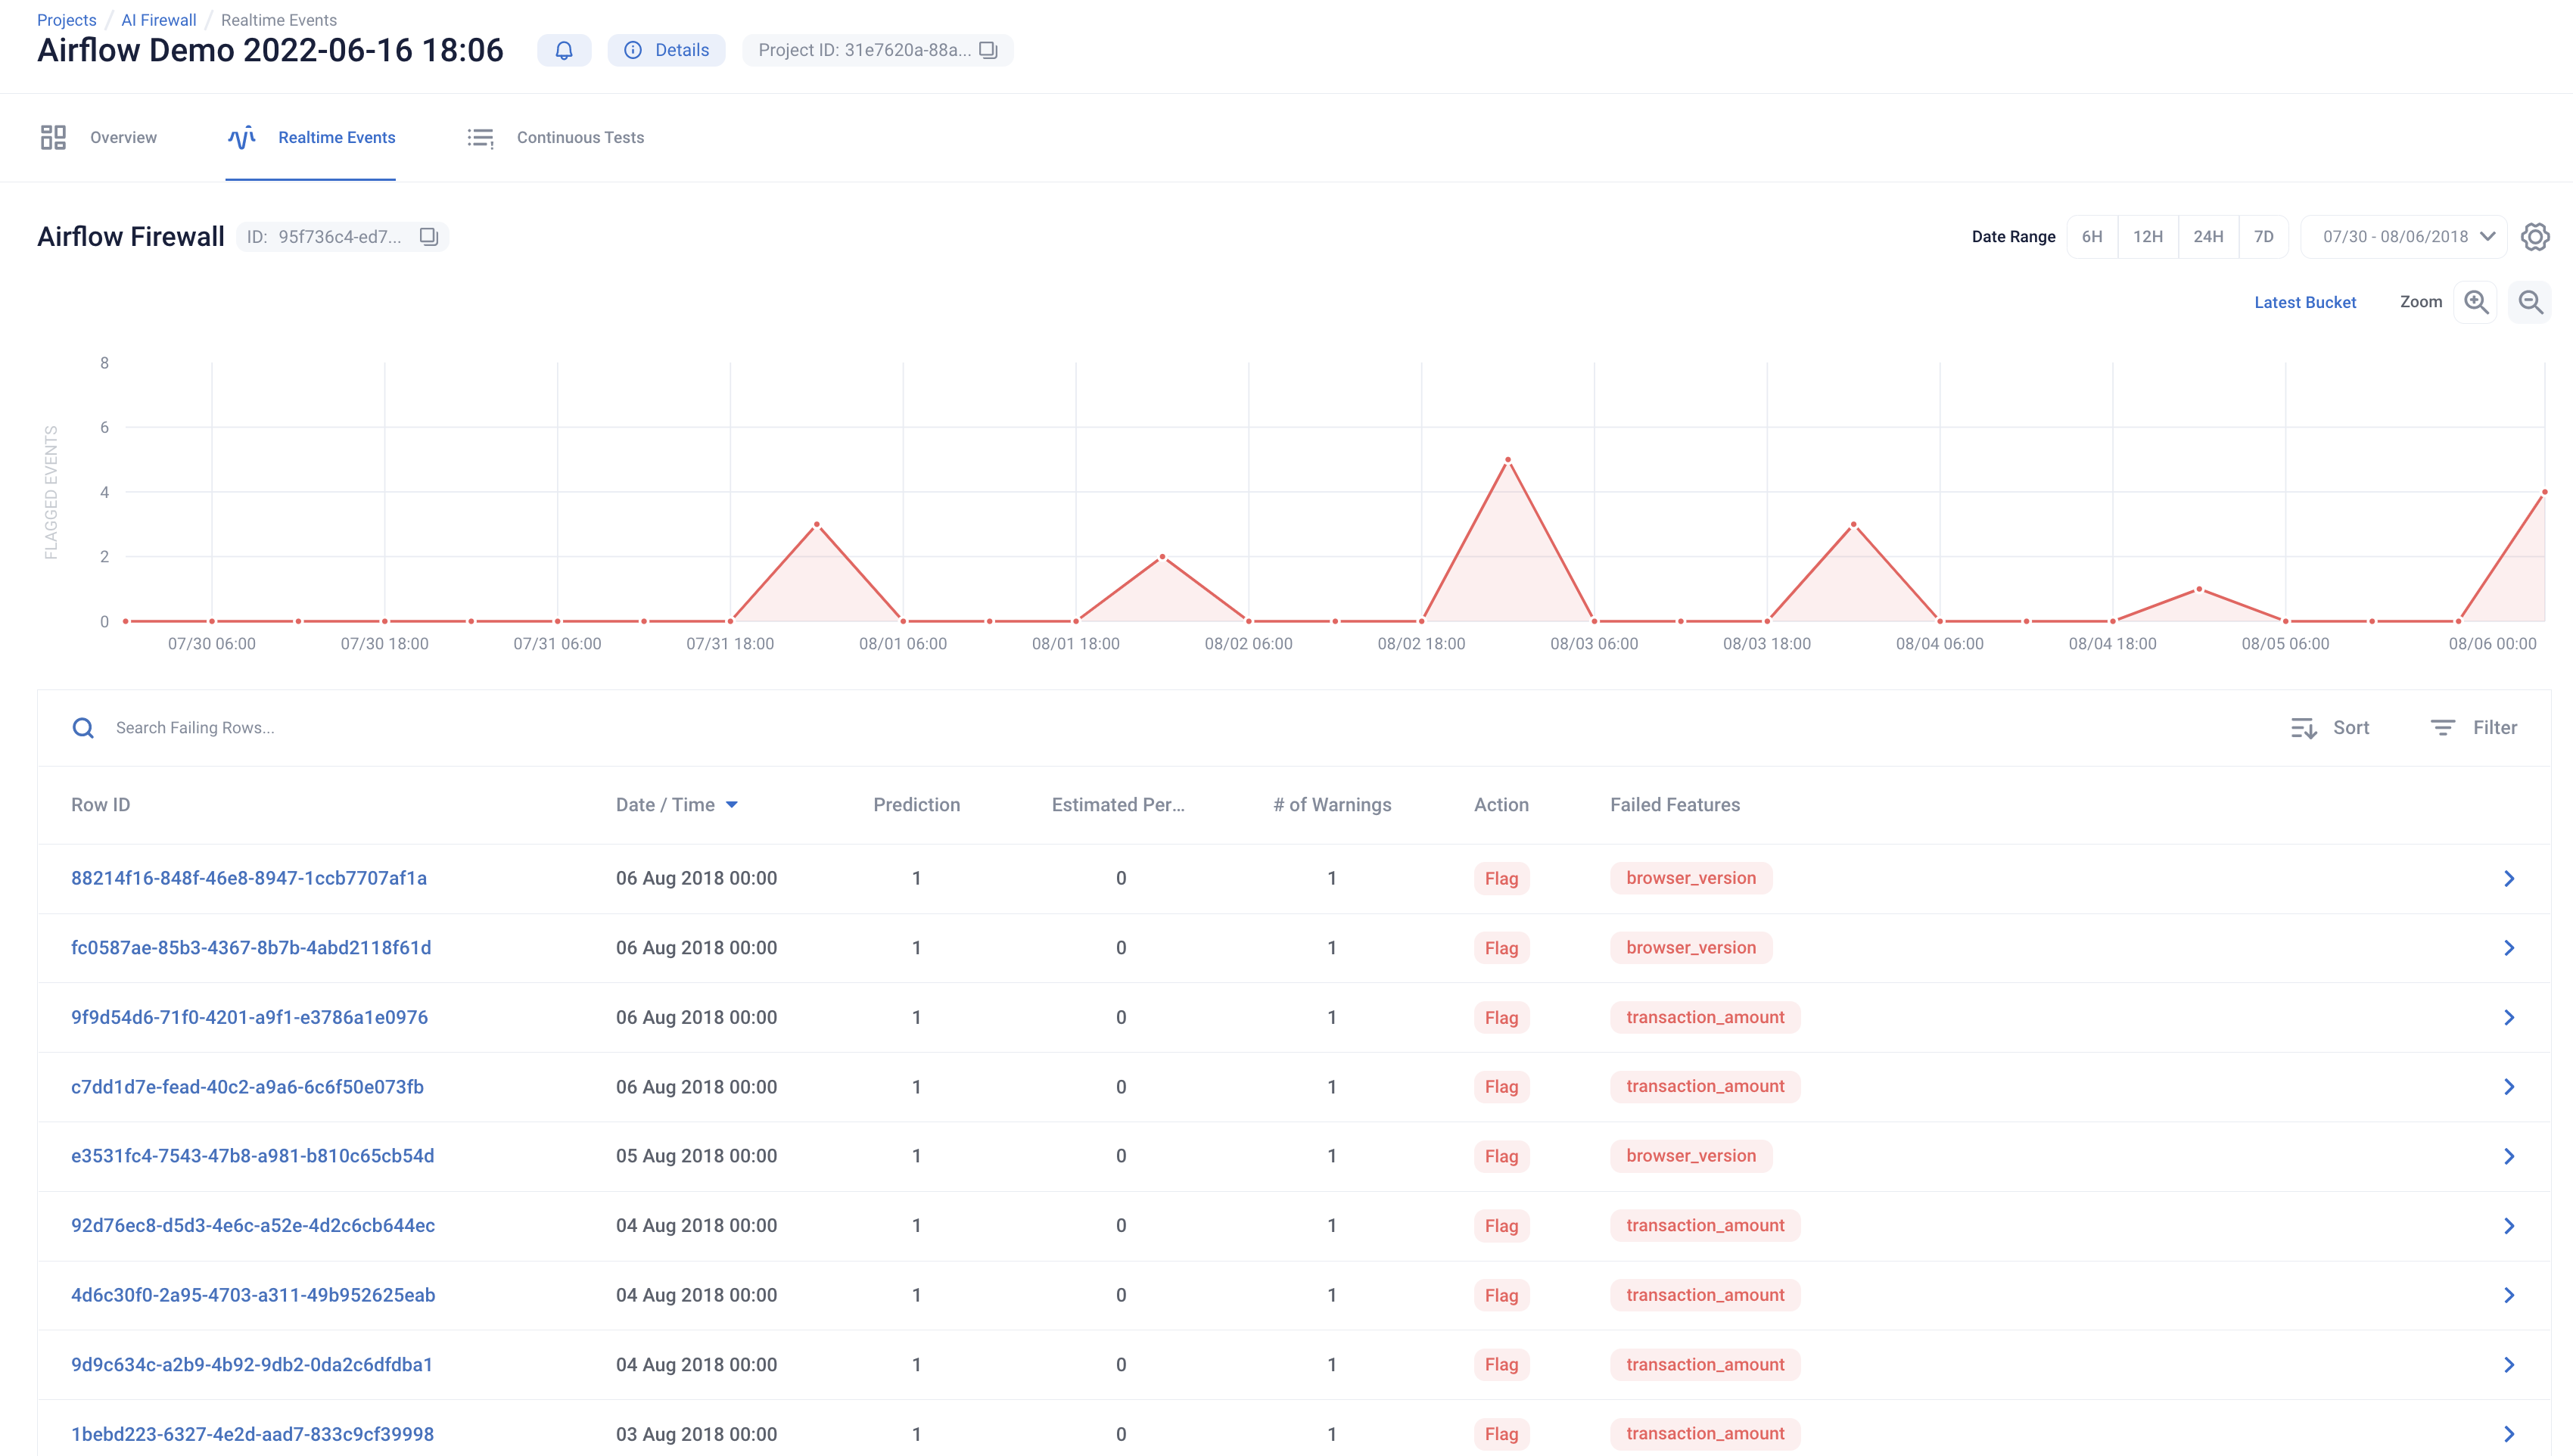Viewport: 2573px width, 1456px height.
Task: Zoom out of the chart
Action: click(x=2530, y=302)
